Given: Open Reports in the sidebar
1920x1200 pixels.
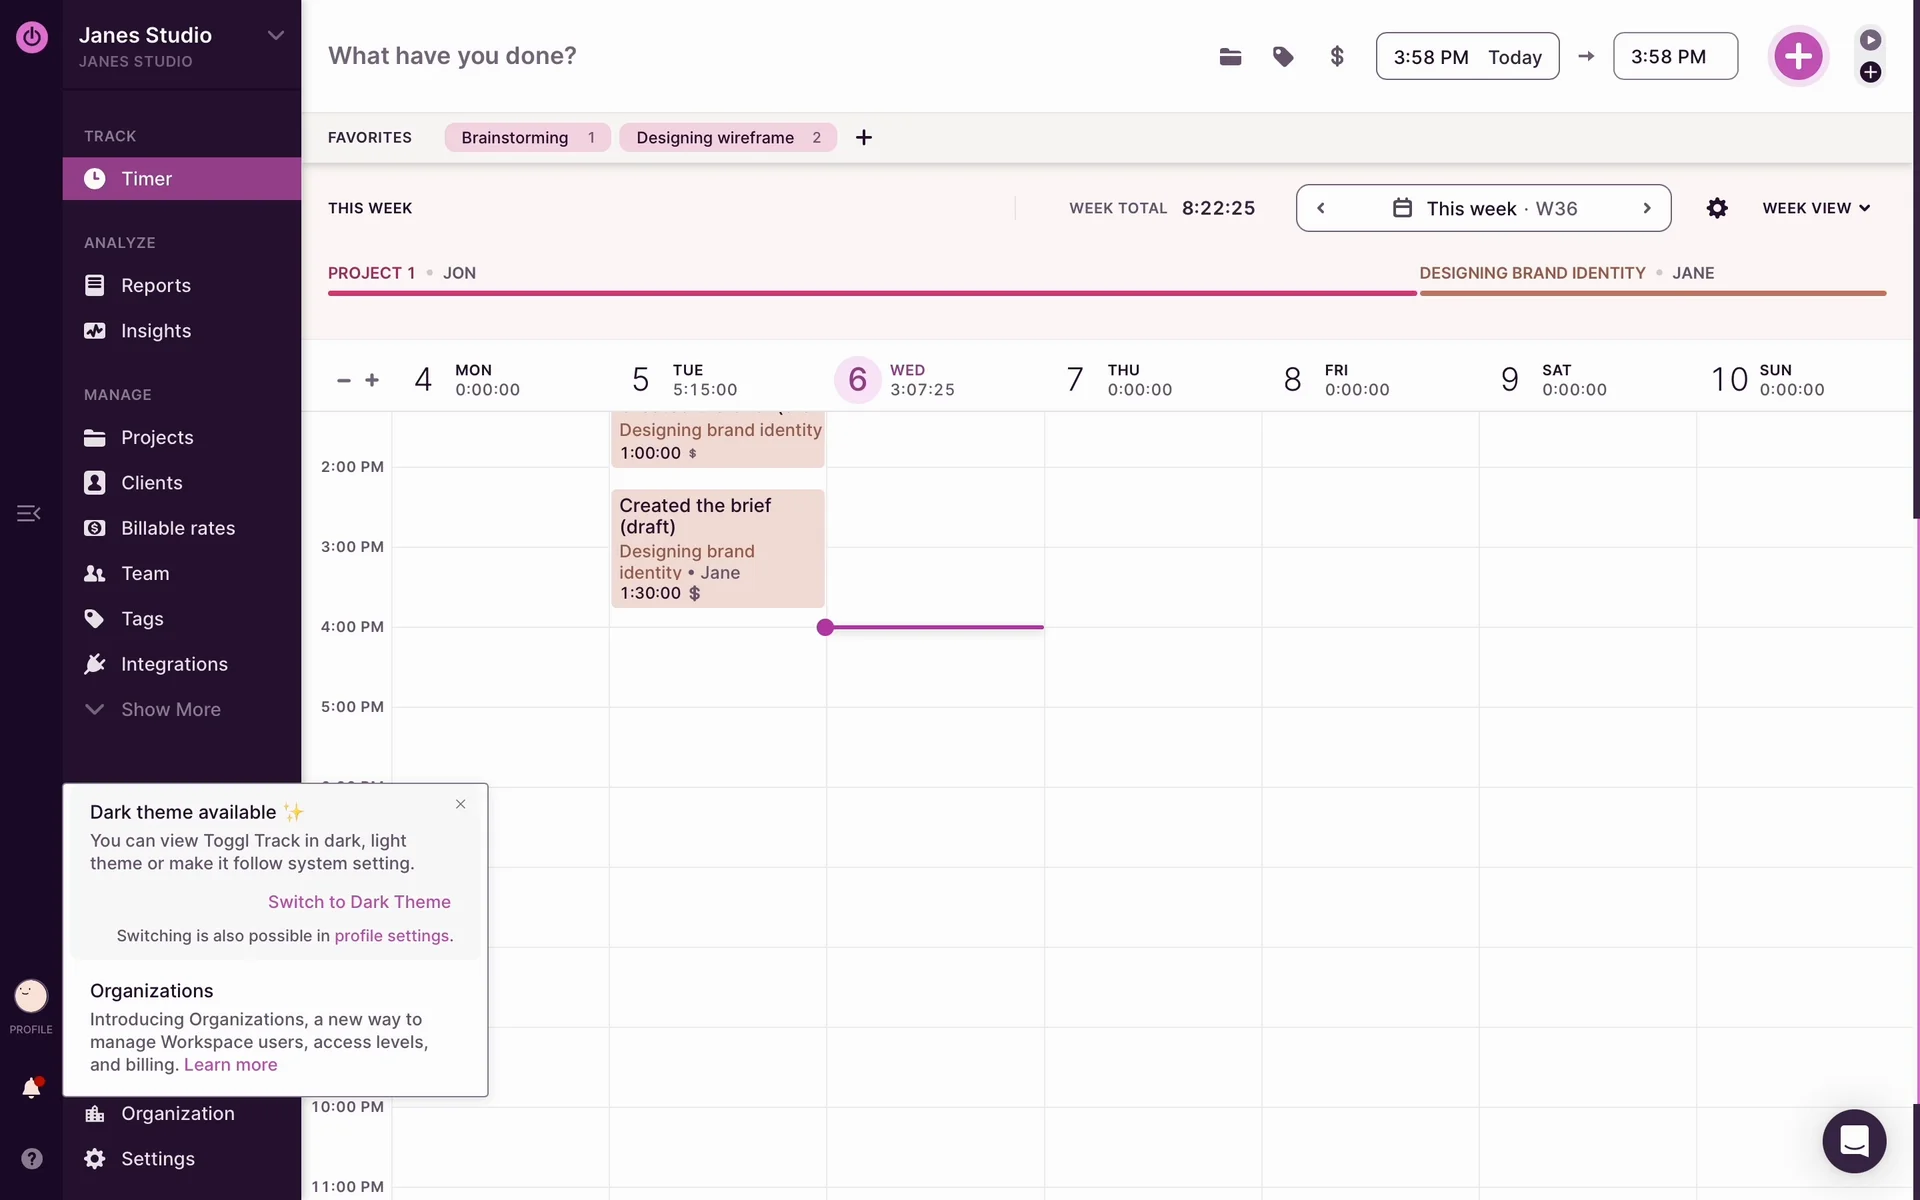Looking at the screenshot, I should coord(155,285).
